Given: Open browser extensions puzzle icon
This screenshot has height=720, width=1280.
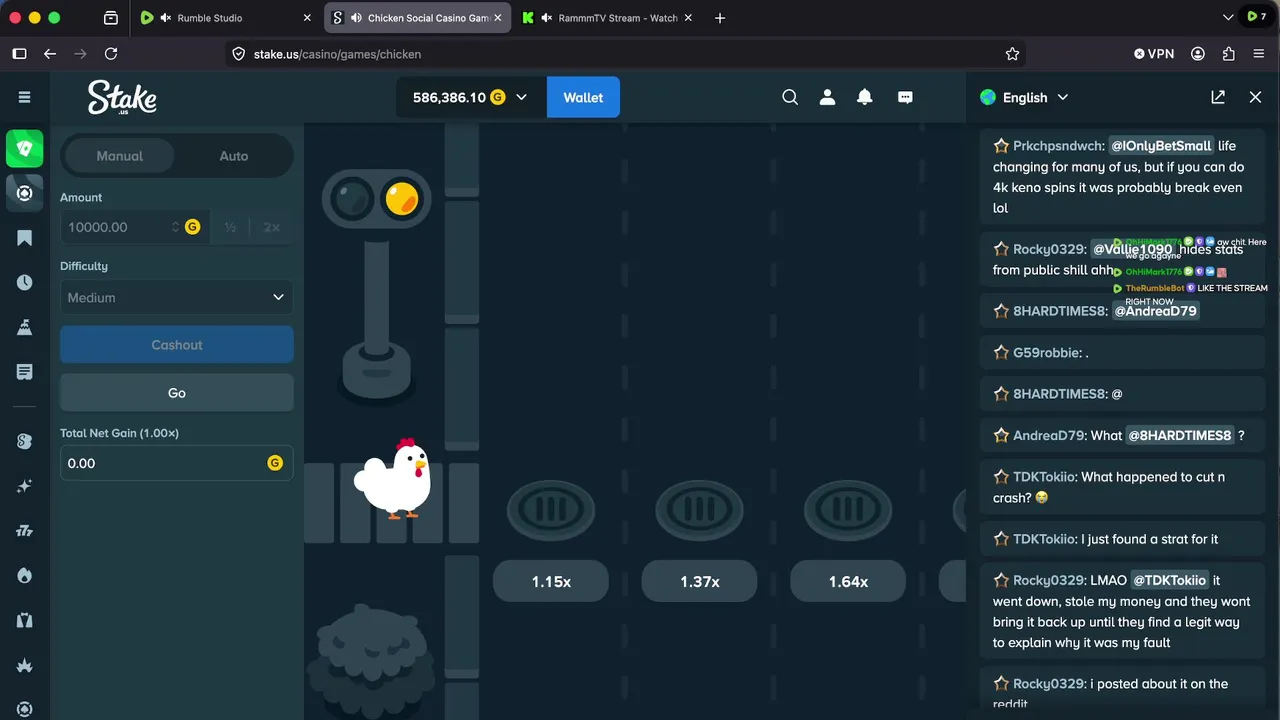Looking at the screenshot, I should point(1229,54).
